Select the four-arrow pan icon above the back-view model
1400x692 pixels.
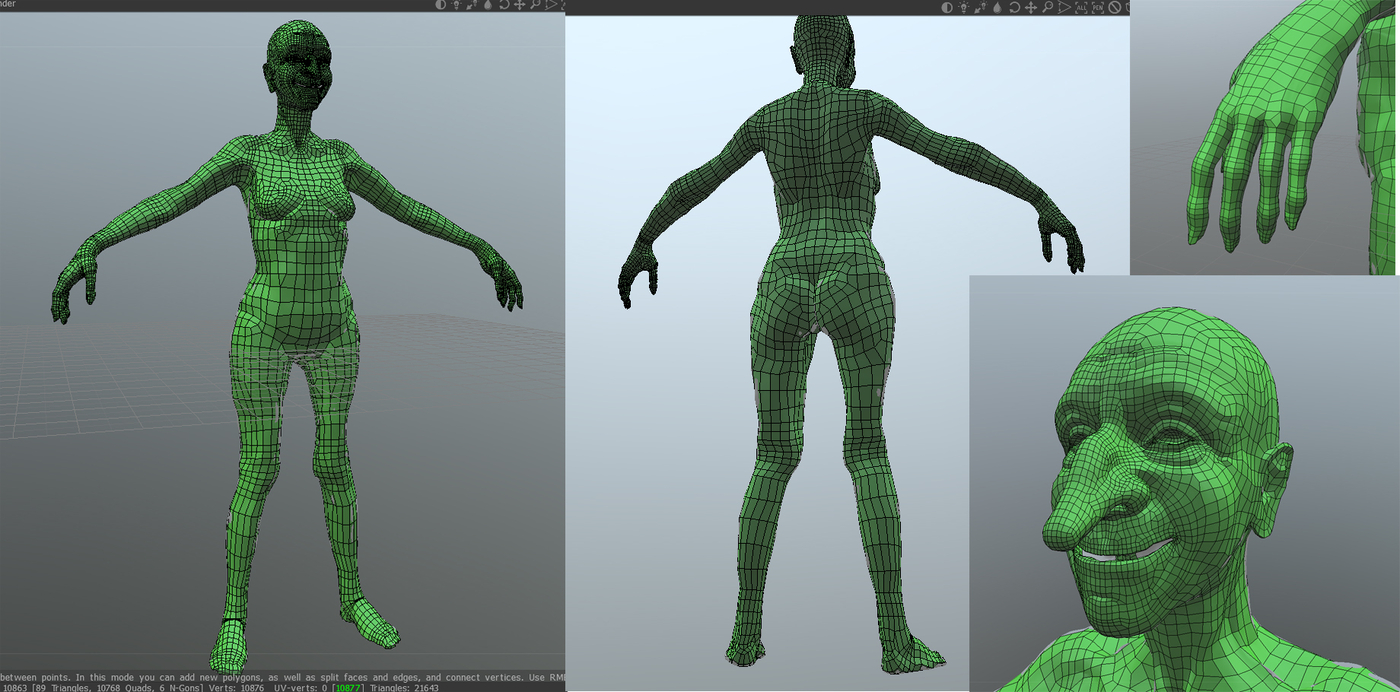coord(1031,7)
